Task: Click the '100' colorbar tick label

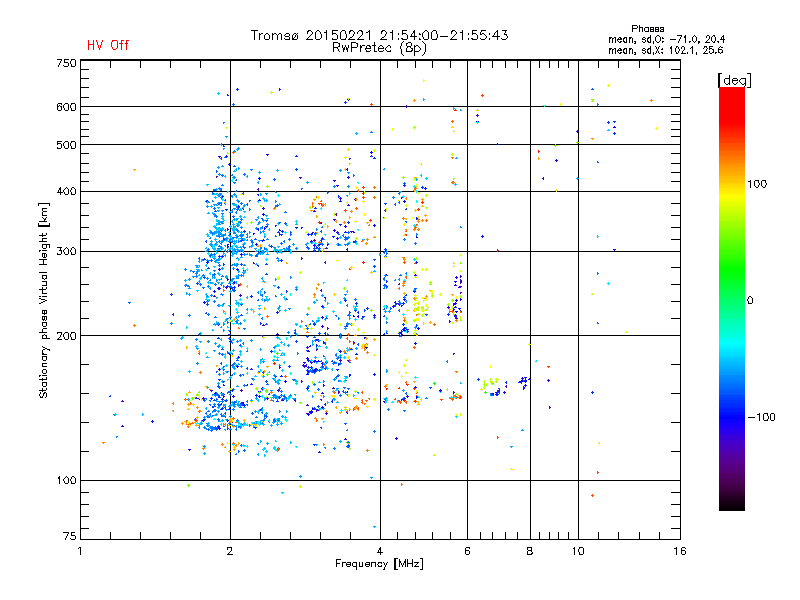Action: tap(757, 184)
